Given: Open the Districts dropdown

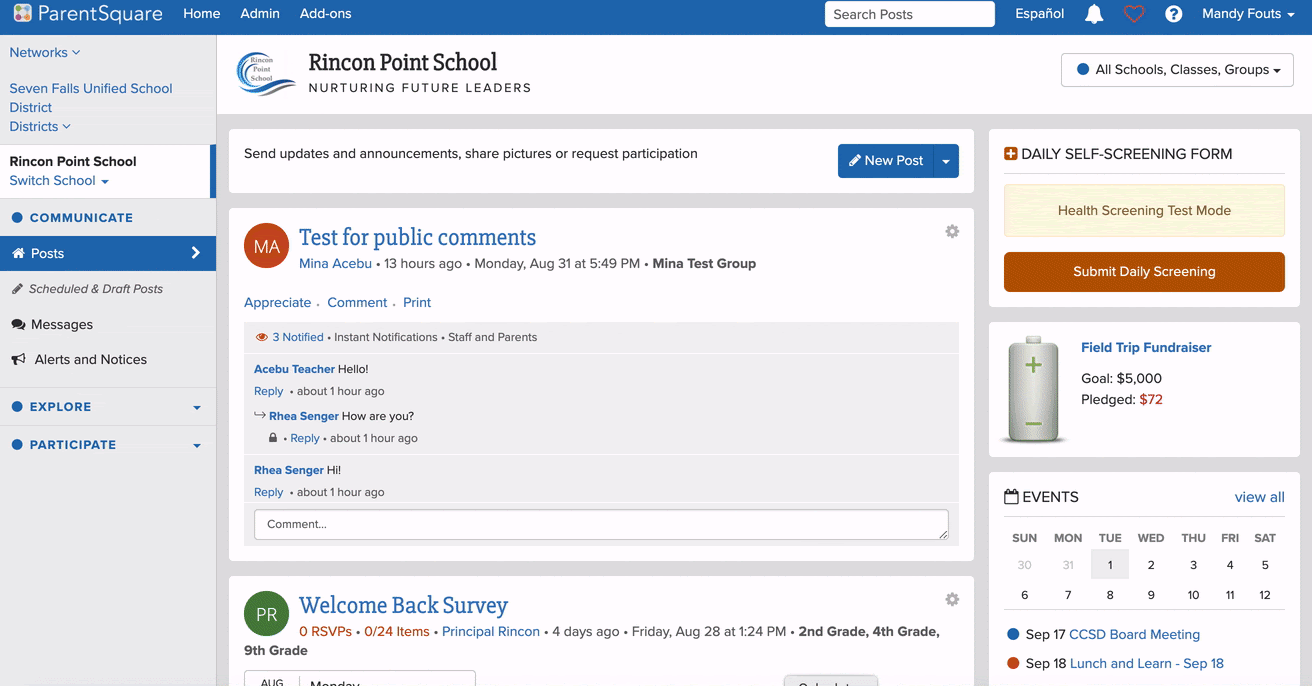Looking at the screenshot, I should click(40, 126).
